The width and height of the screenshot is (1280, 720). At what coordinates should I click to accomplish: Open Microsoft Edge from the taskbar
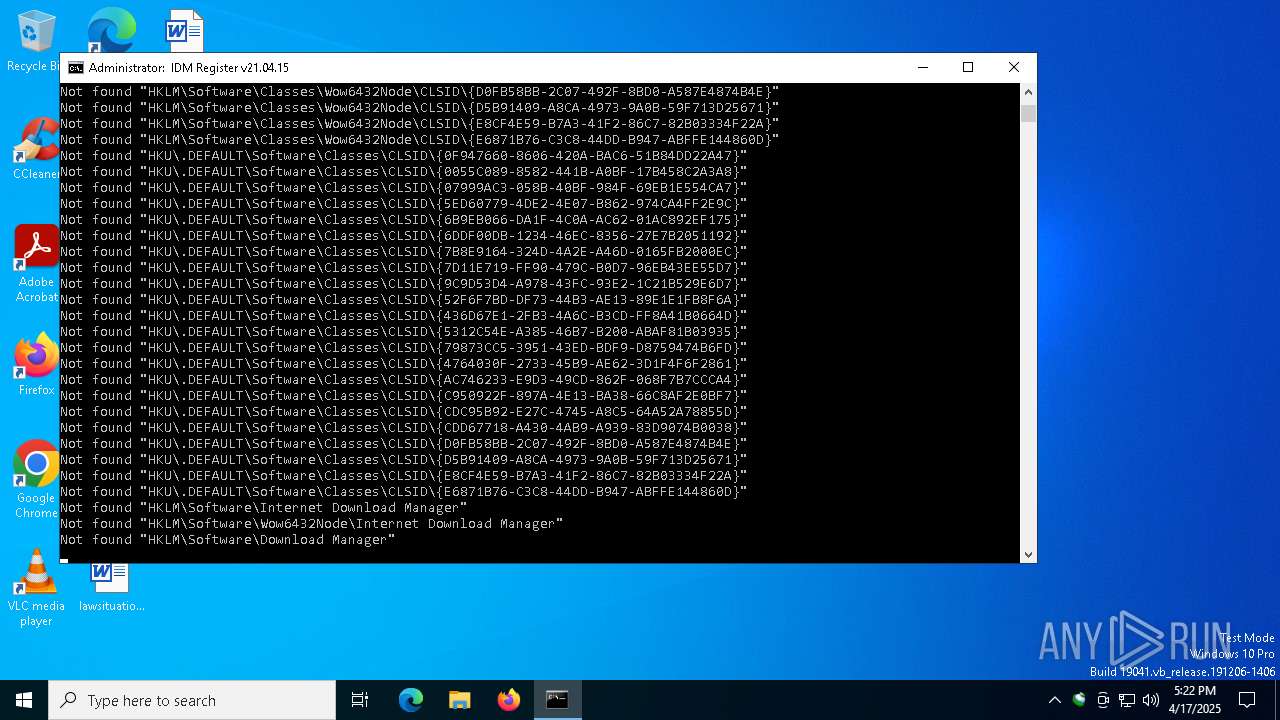pyautogui.click(x=411, y=700)
